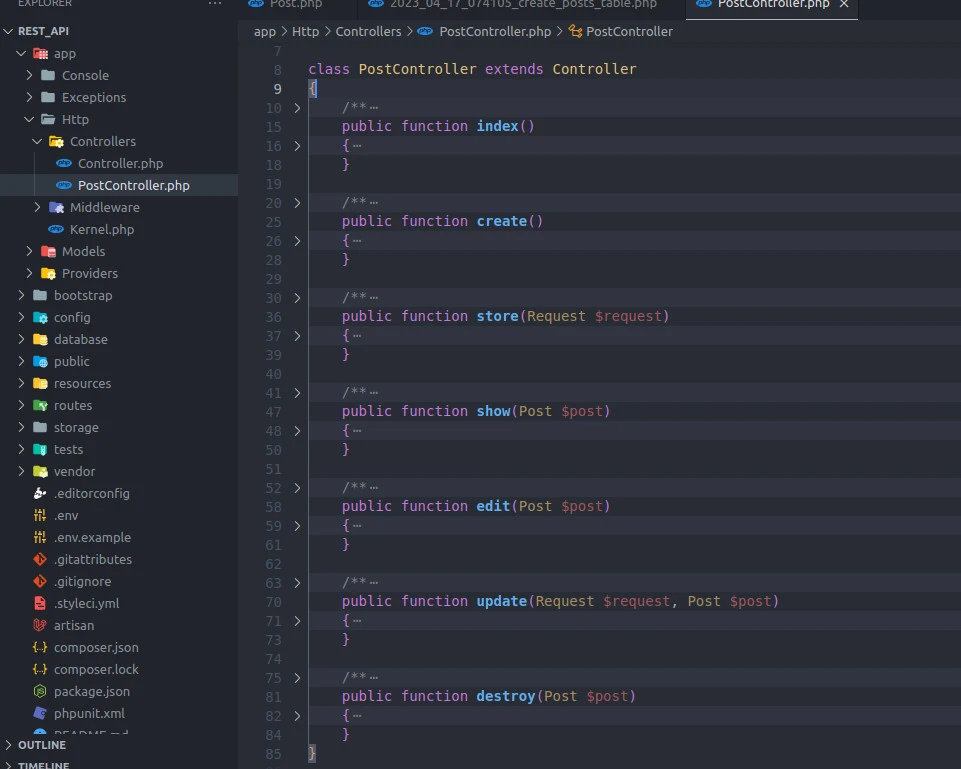Click the artisan file icon
The image size is (961, 769).
point(40,625)
